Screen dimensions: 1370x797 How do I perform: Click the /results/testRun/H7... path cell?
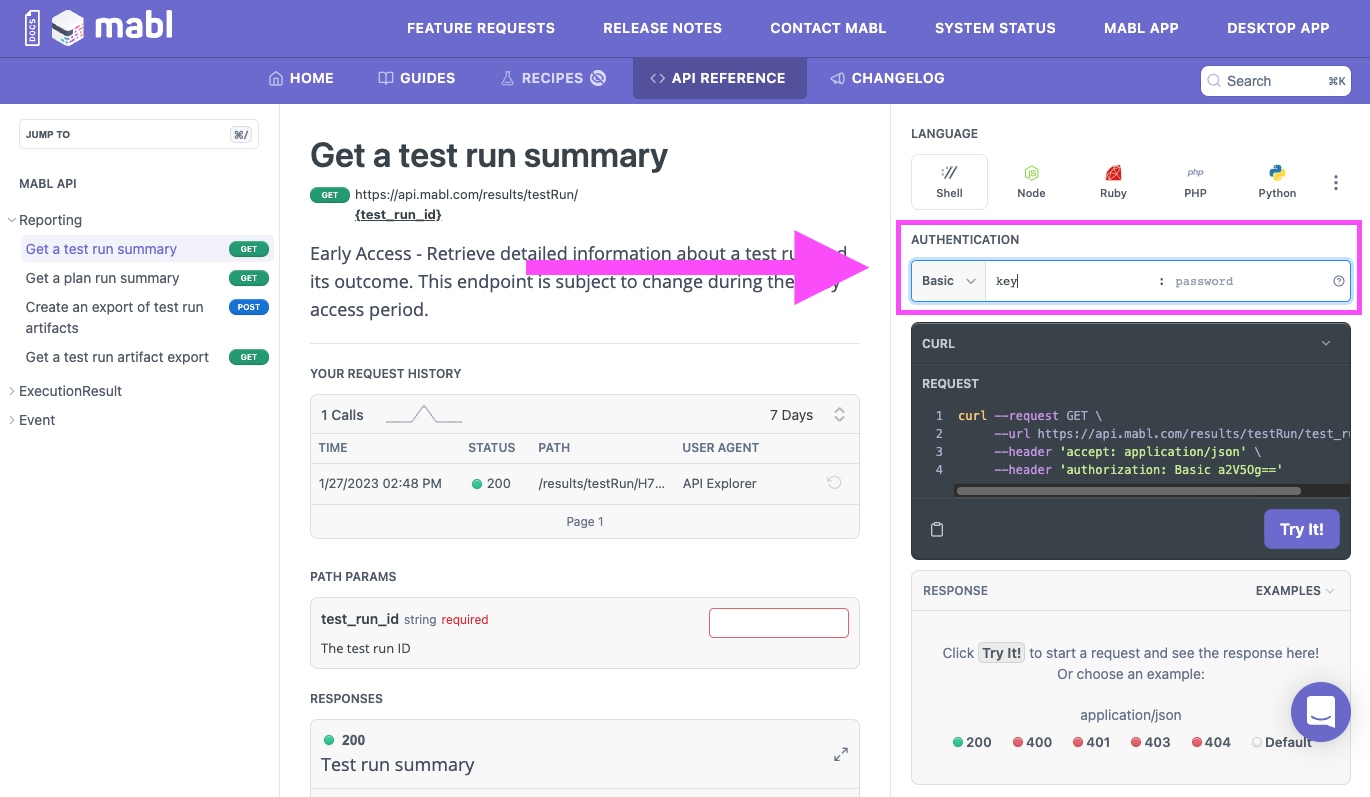tap(601, 483)
